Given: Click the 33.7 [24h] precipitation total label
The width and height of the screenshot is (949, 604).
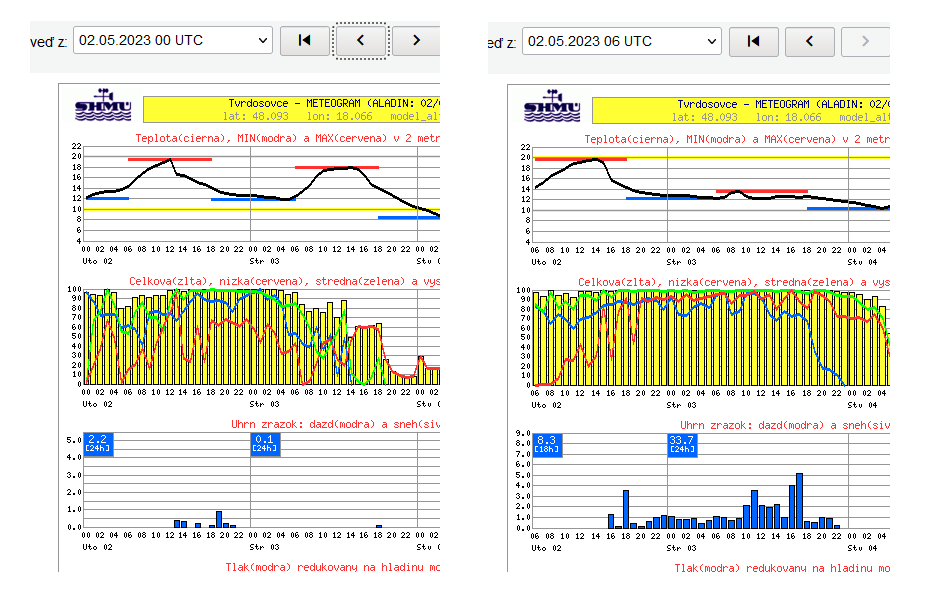Looking at the screenshot, I should 682,444.
